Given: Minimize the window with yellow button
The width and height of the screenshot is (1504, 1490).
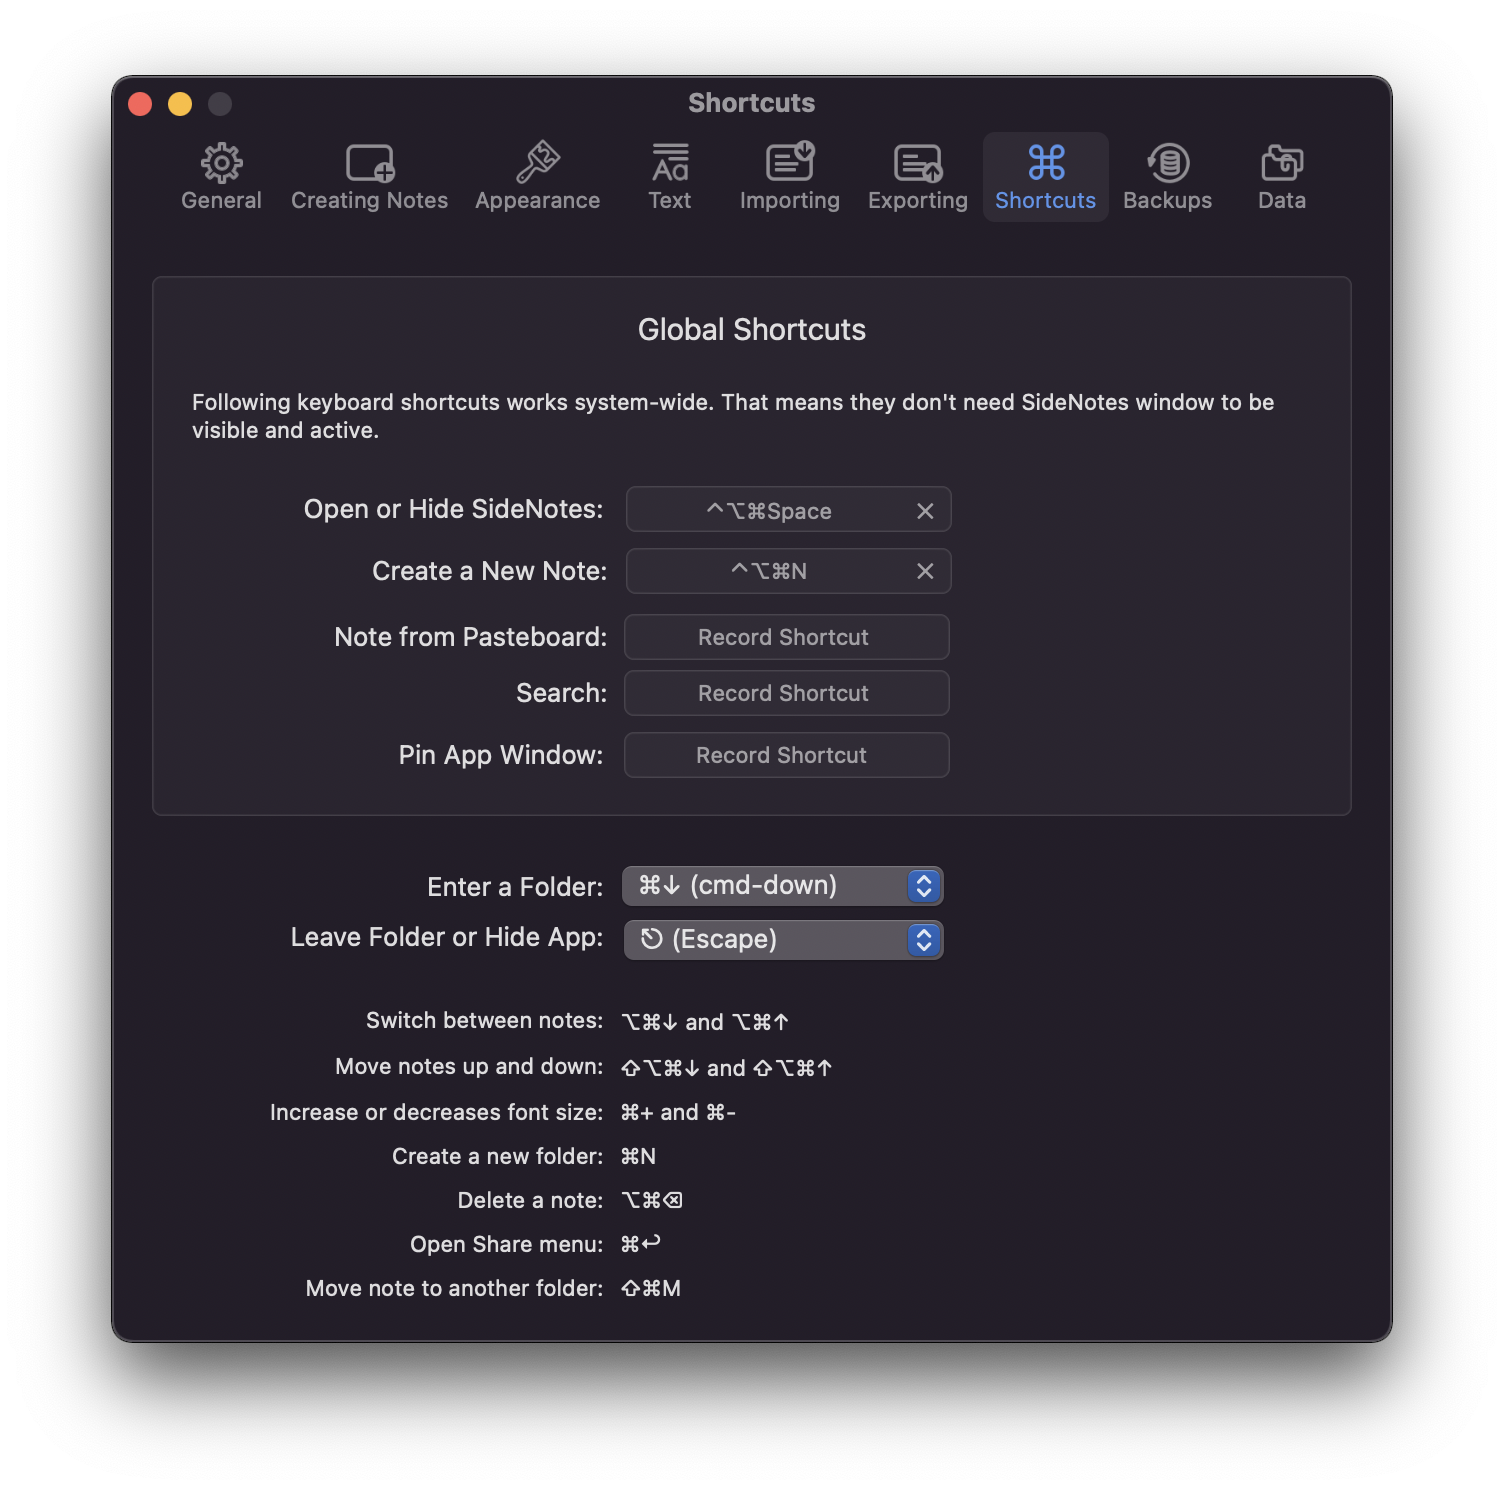Looking at the screenshot, I should click(180, 104).
